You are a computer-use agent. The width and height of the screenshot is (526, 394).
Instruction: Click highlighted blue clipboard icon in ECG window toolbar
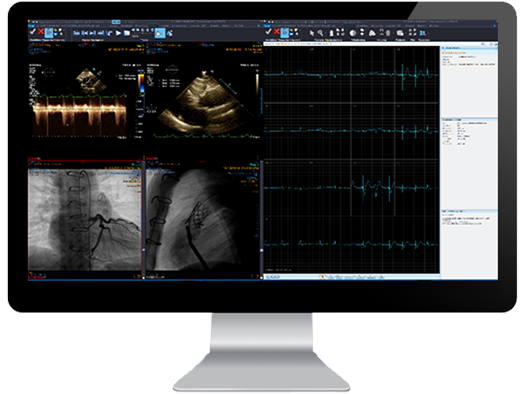(285, 33)
